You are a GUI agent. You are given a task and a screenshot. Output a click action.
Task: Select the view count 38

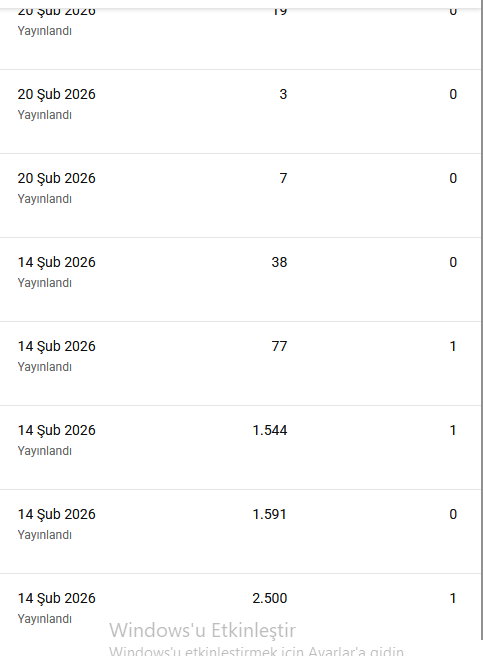point(279,262)
